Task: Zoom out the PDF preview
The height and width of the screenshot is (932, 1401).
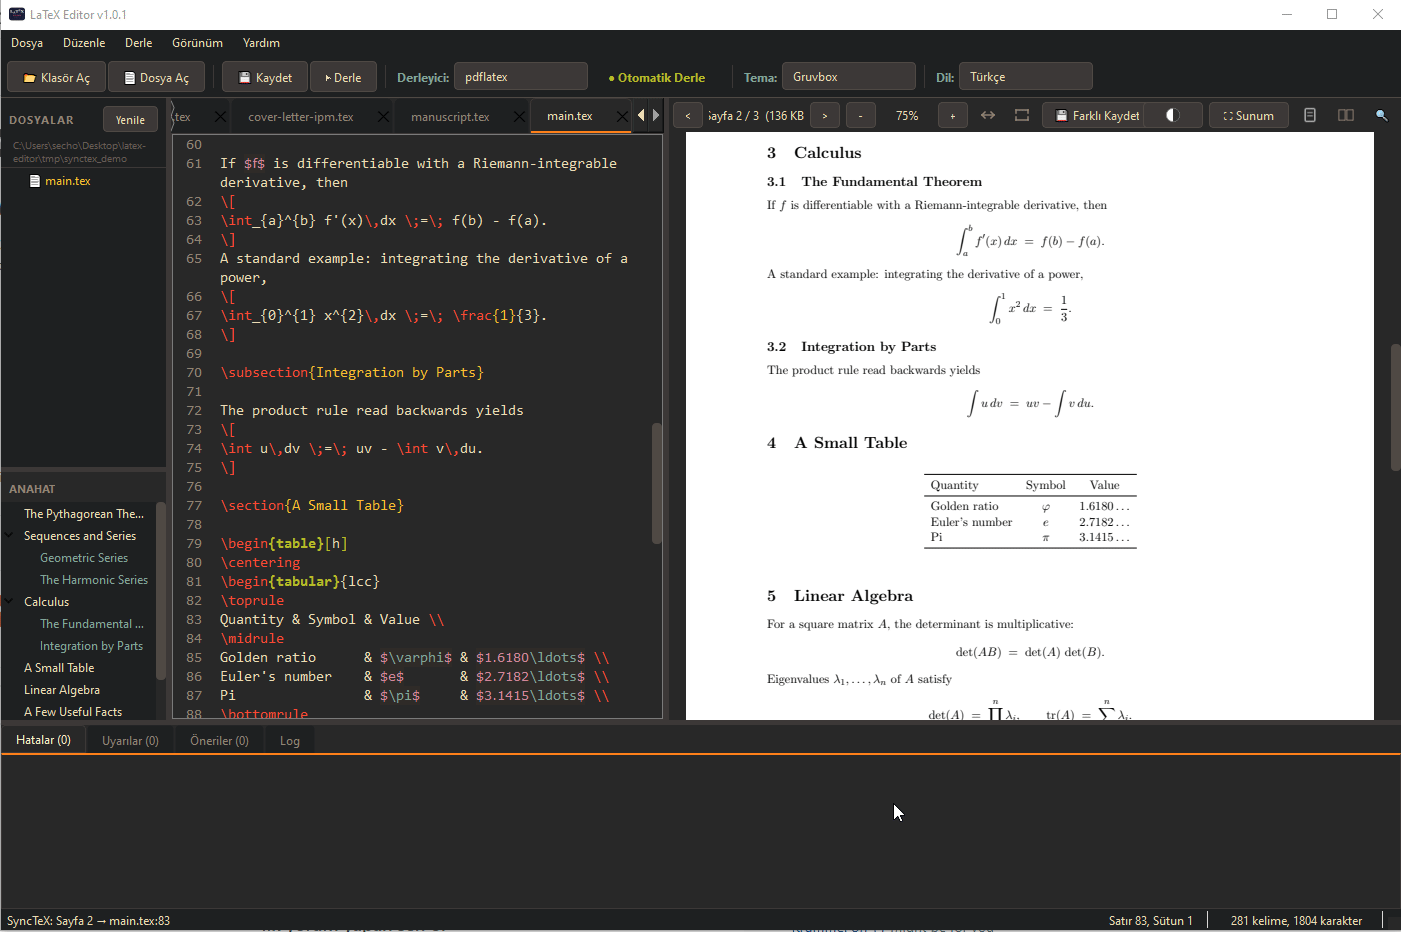Action: coord(861,116)
